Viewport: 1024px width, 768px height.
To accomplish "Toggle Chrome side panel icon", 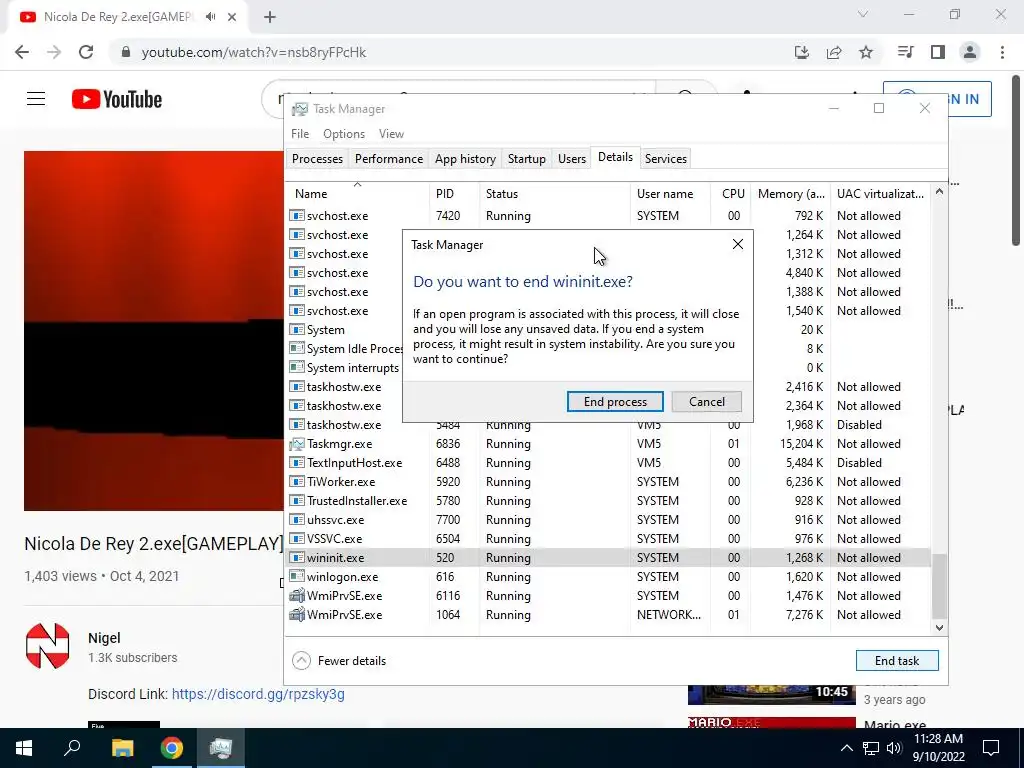I will 938,52.
